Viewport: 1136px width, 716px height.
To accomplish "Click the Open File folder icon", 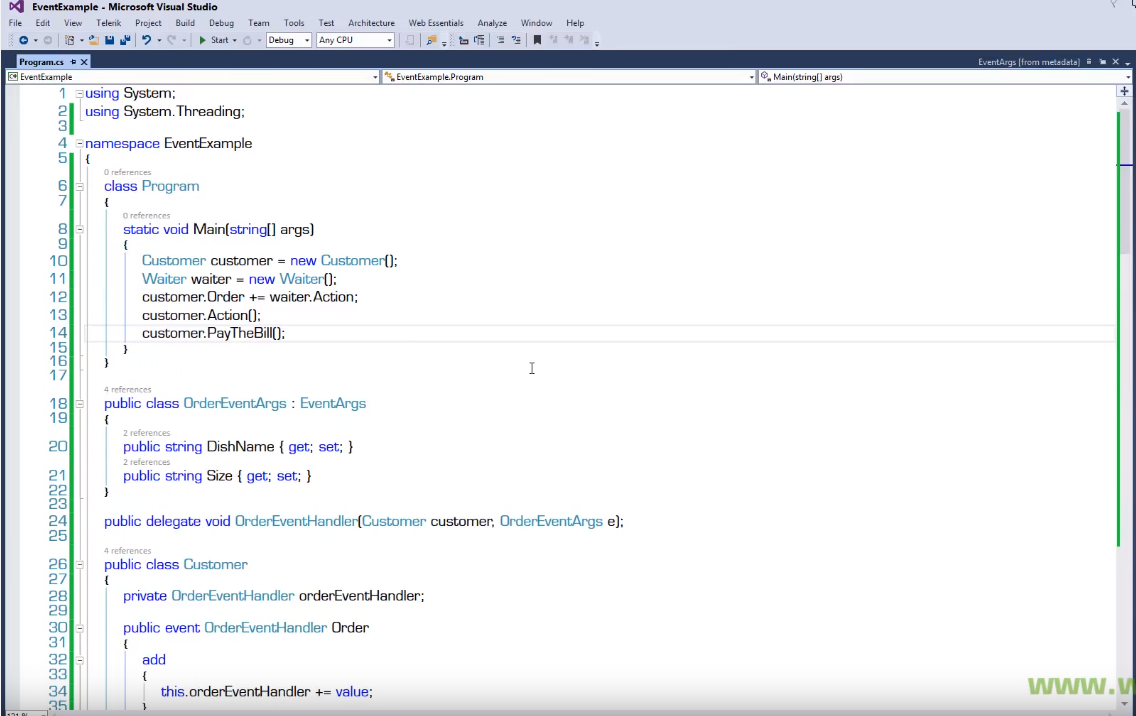I will (x=94, y=41).
